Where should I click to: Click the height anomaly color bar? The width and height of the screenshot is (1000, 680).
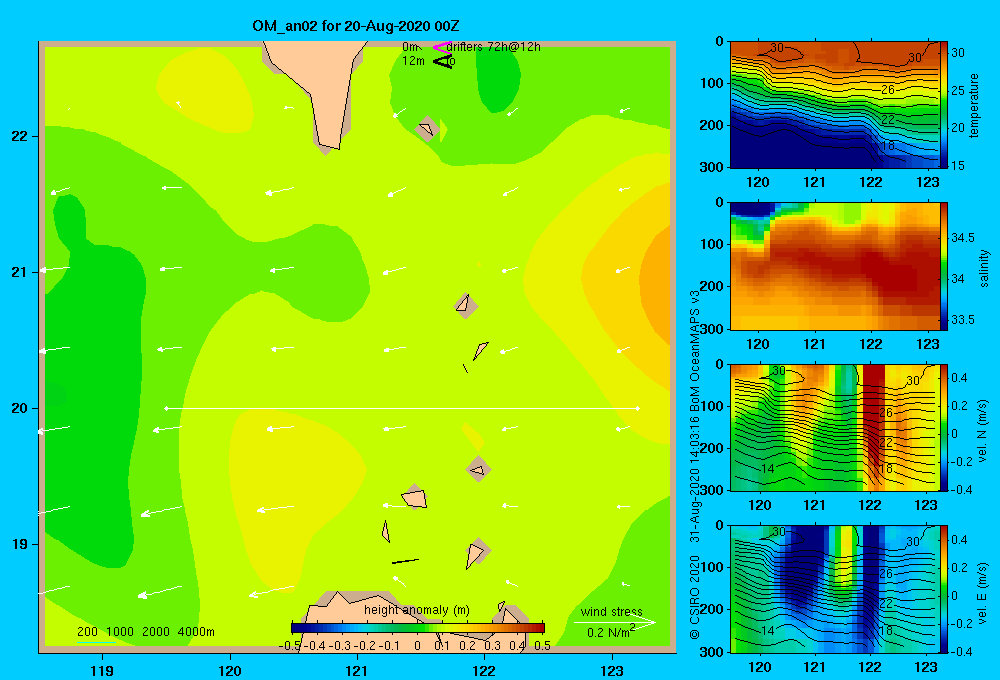pos(417,628)
